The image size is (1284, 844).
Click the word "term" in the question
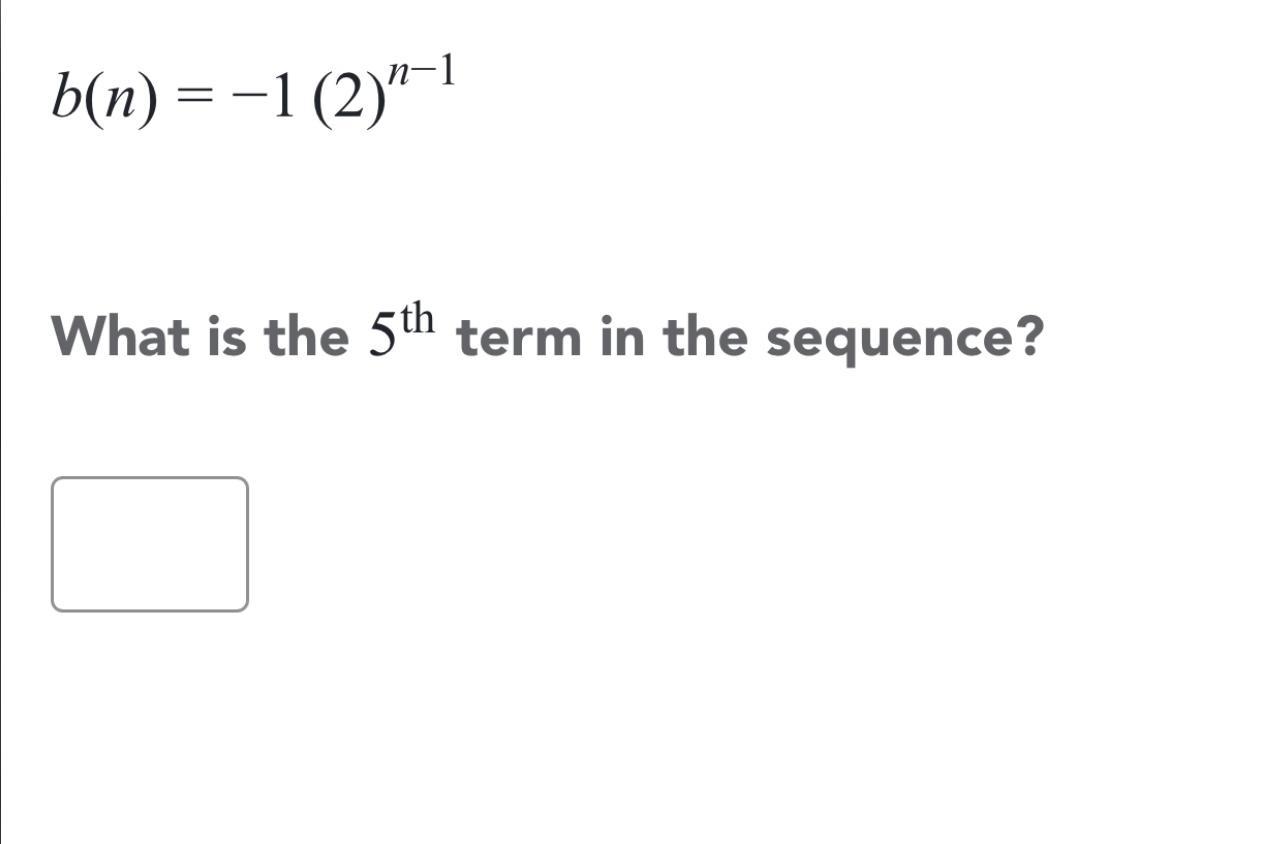518,339
